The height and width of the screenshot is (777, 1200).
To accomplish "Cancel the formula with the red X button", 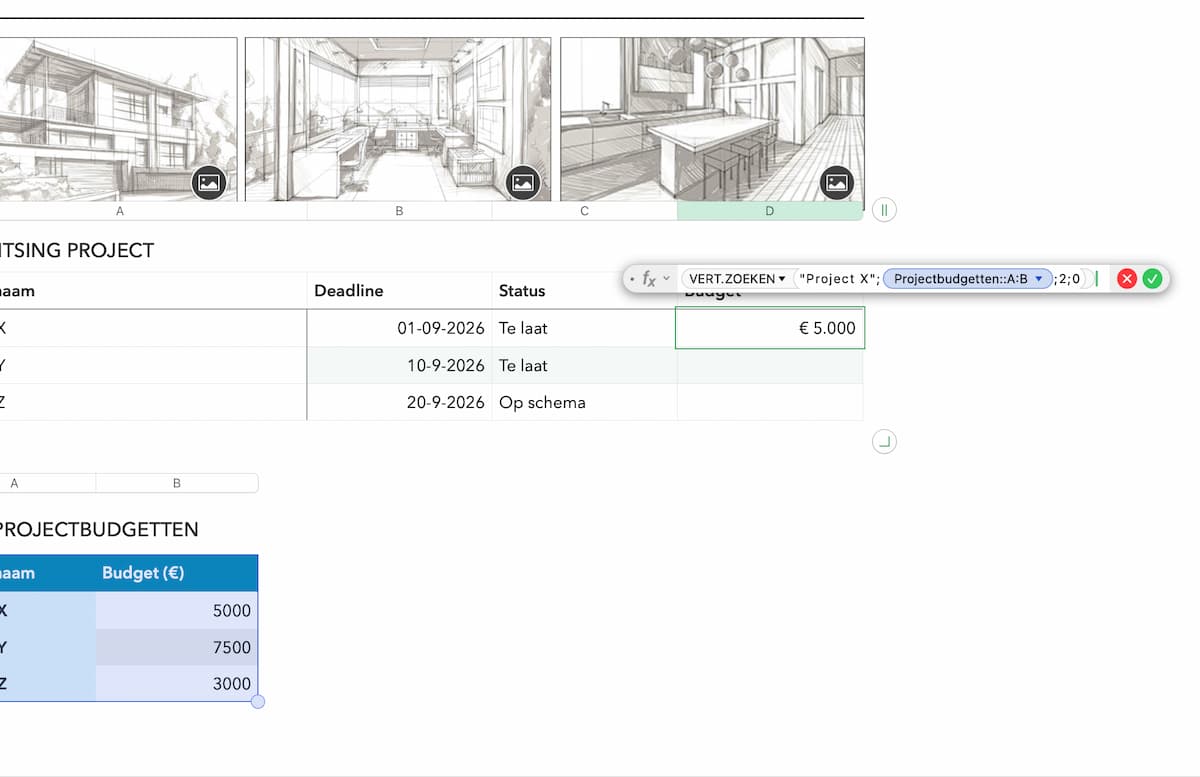I will [1127, 279].
